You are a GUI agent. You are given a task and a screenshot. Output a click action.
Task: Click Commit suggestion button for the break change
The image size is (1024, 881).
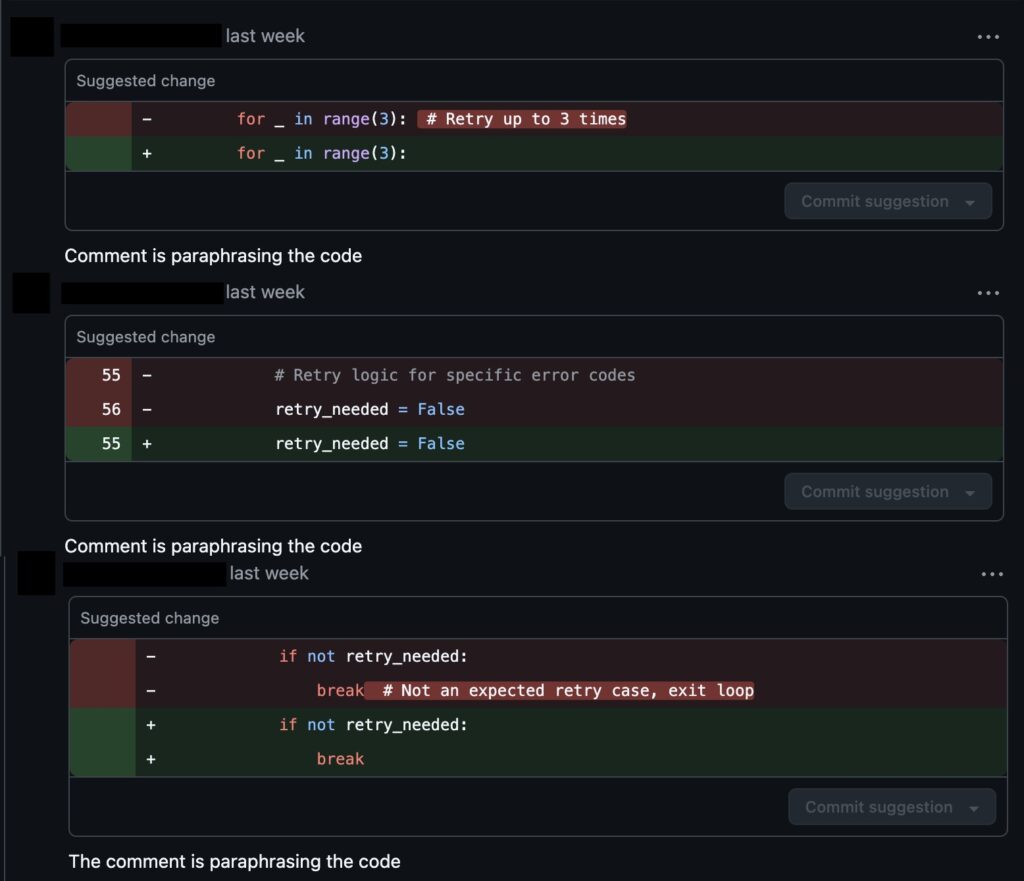[878, 807]
